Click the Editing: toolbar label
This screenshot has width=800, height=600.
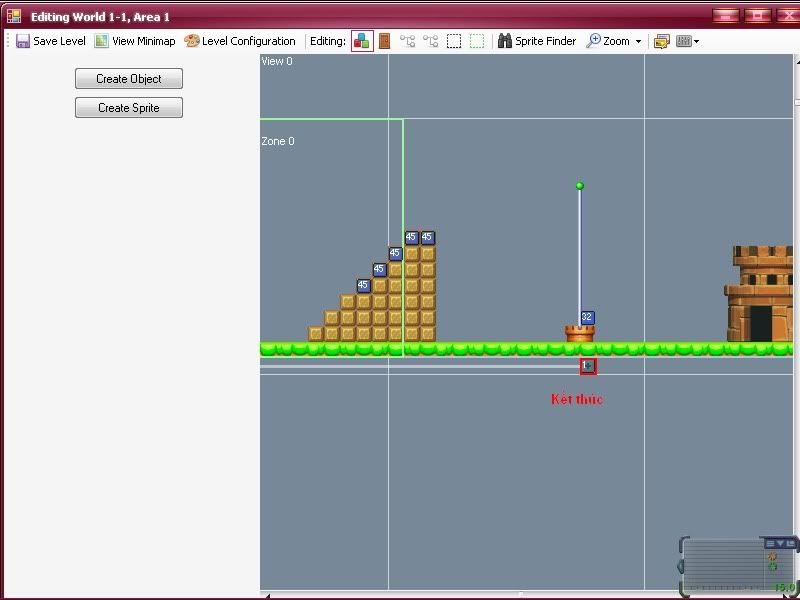(328, 41)
